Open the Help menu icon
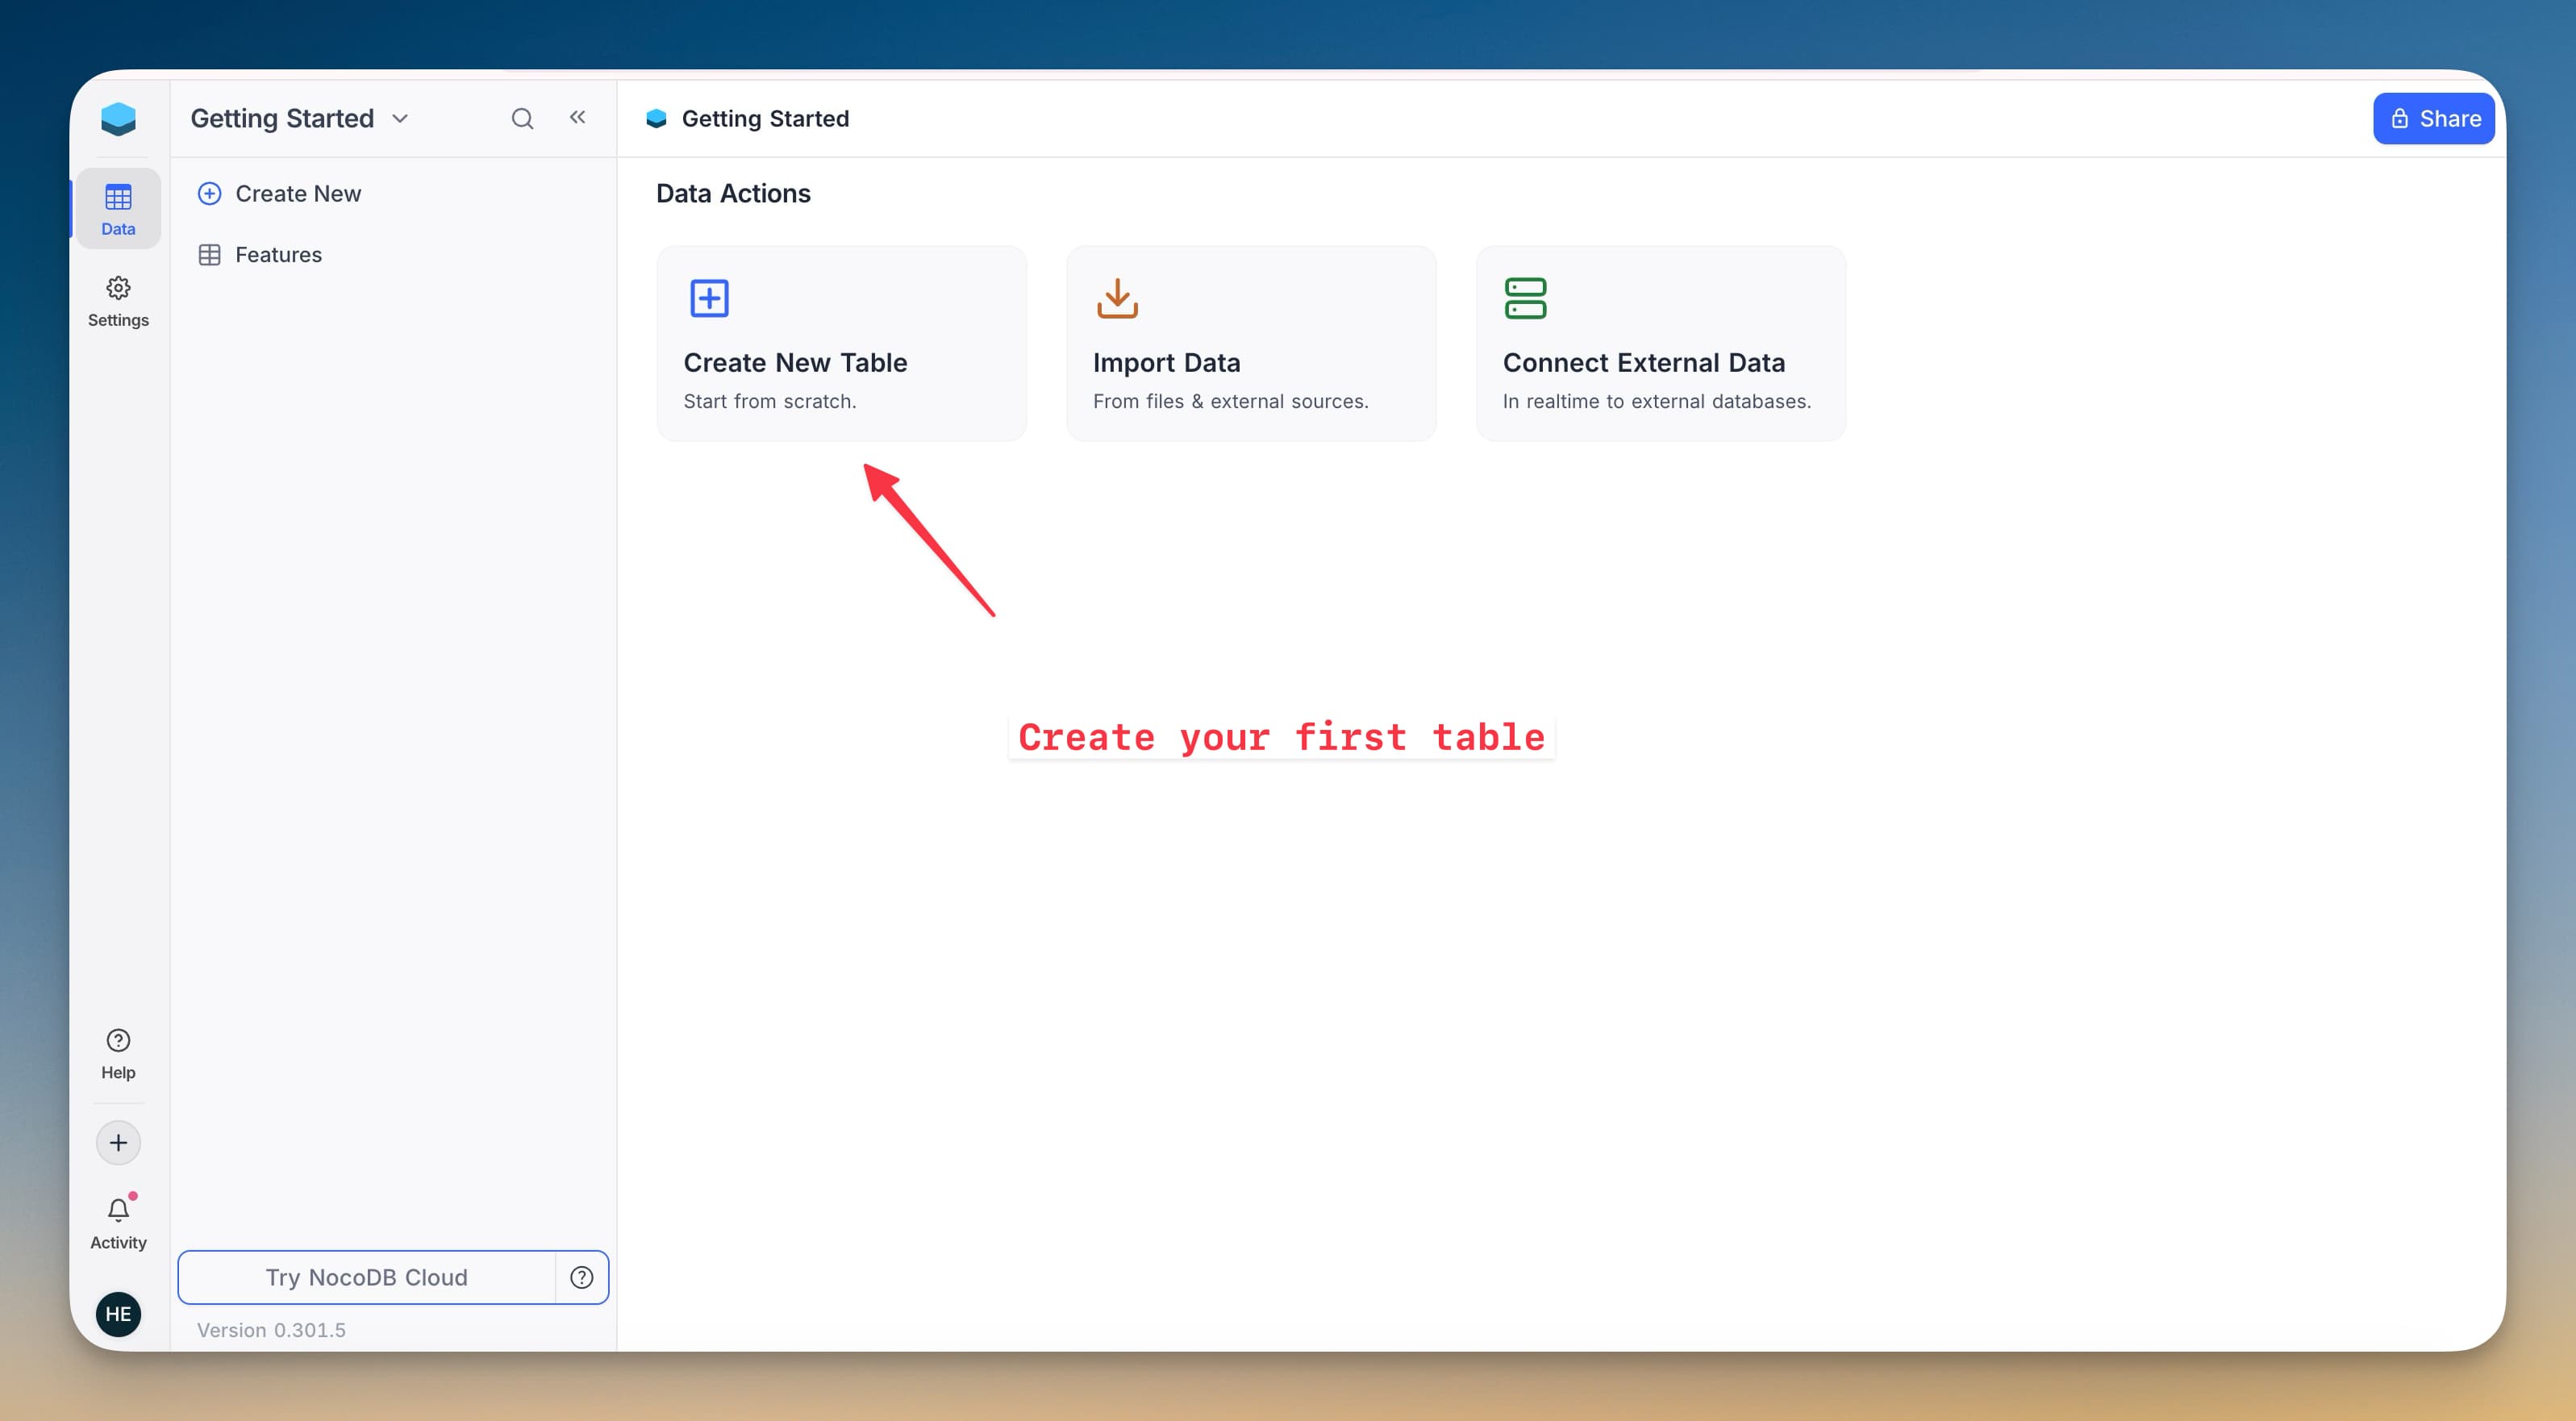The height and width of the screenshot is (1421, 2576). tap(118, 1053)
